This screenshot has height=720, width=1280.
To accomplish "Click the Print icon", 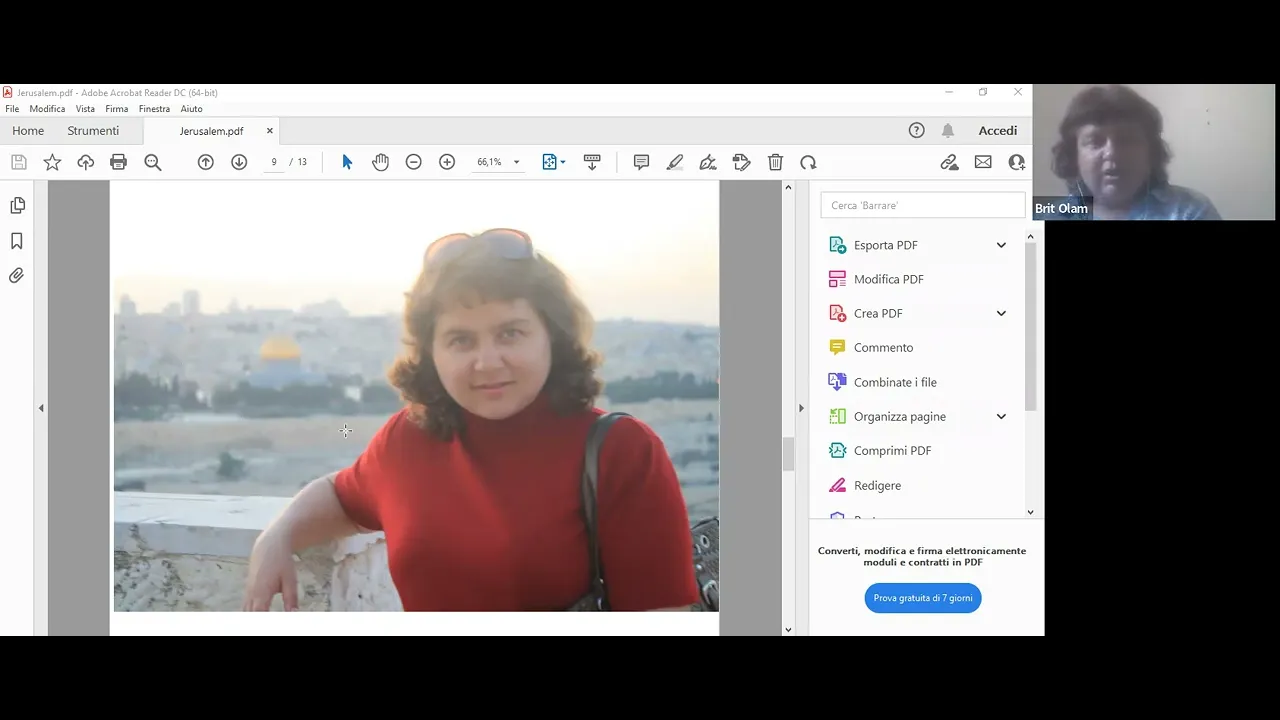I will tap(119, 162).
